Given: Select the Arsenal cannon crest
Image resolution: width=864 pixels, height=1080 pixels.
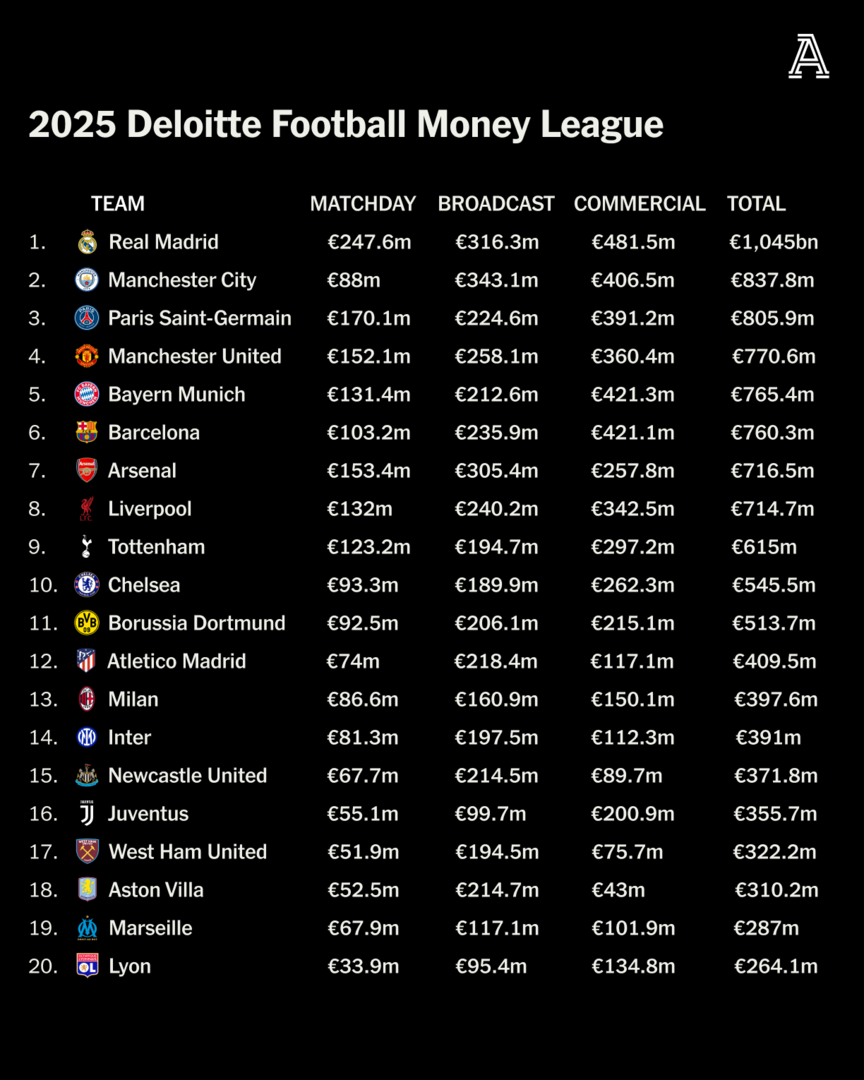Looking at the screenshot, I should tap(87, 470).
